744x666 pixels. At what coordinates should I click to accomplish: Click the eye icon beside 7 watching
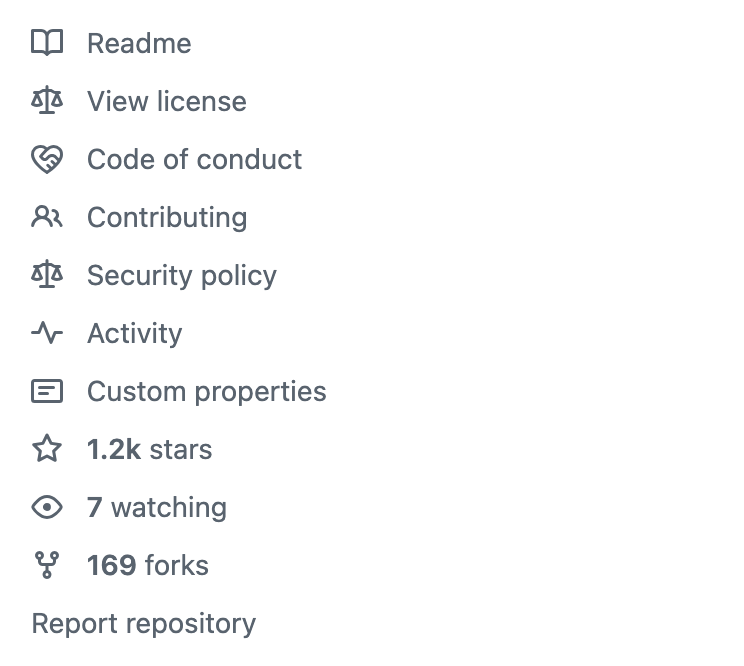(47, 507)
